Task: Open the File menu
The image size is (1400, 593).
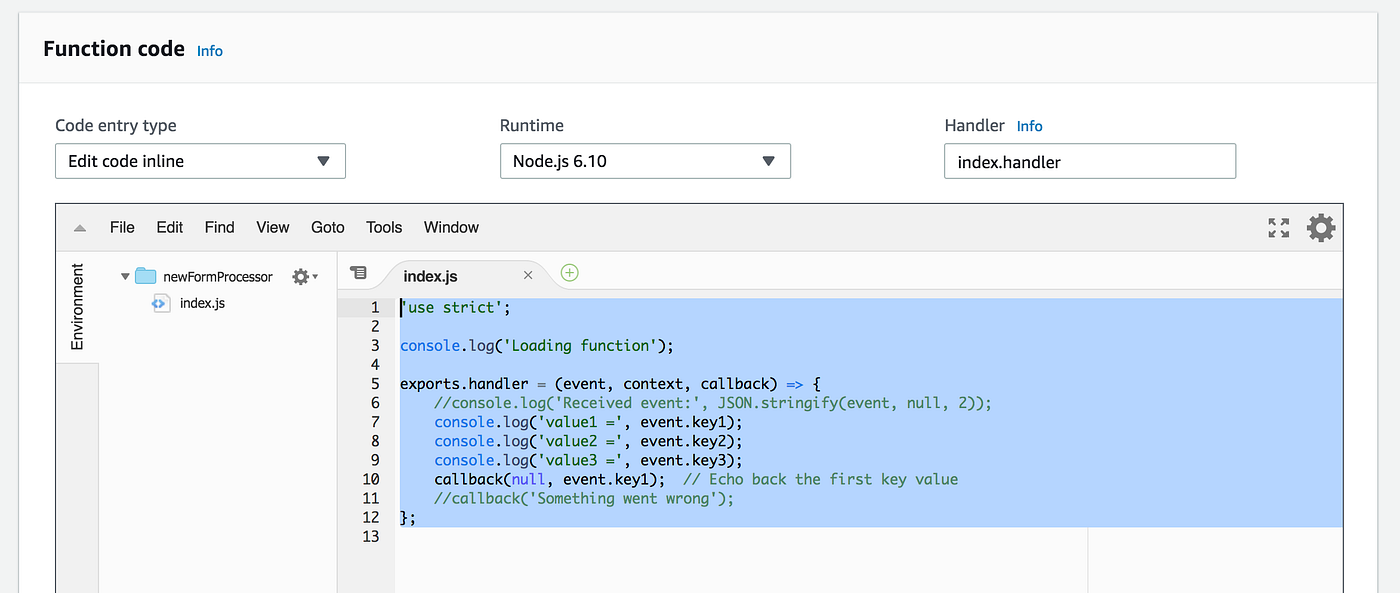Action: pos(122,227)
